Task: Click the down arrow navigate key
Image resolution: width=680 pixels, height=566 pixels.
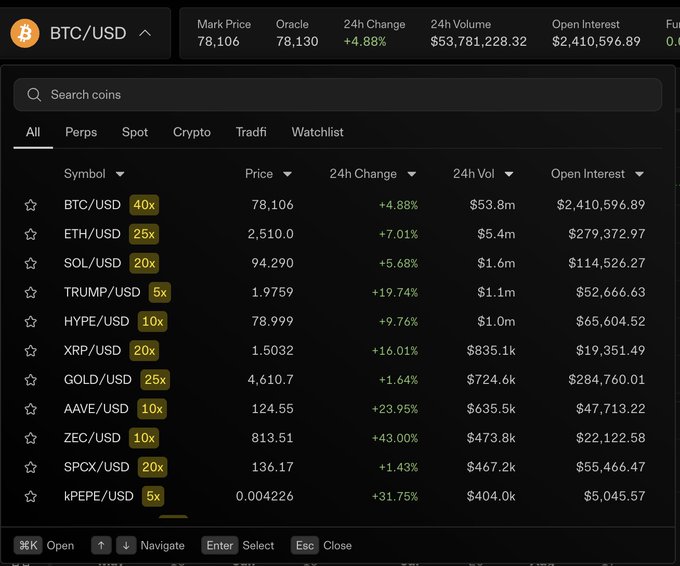Action: (x=126, y=546)
